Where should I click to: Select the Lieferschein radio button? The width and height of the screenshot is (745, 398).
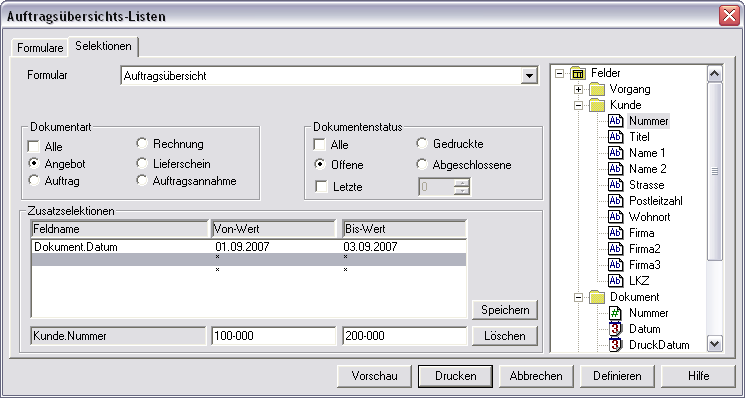(x=142, y=163)
